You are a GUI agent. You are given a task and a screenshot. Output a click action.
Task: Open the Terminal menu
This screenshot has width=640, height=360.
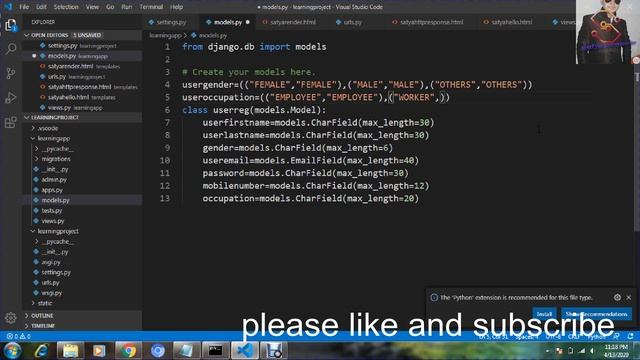click(x=151, y=7)
